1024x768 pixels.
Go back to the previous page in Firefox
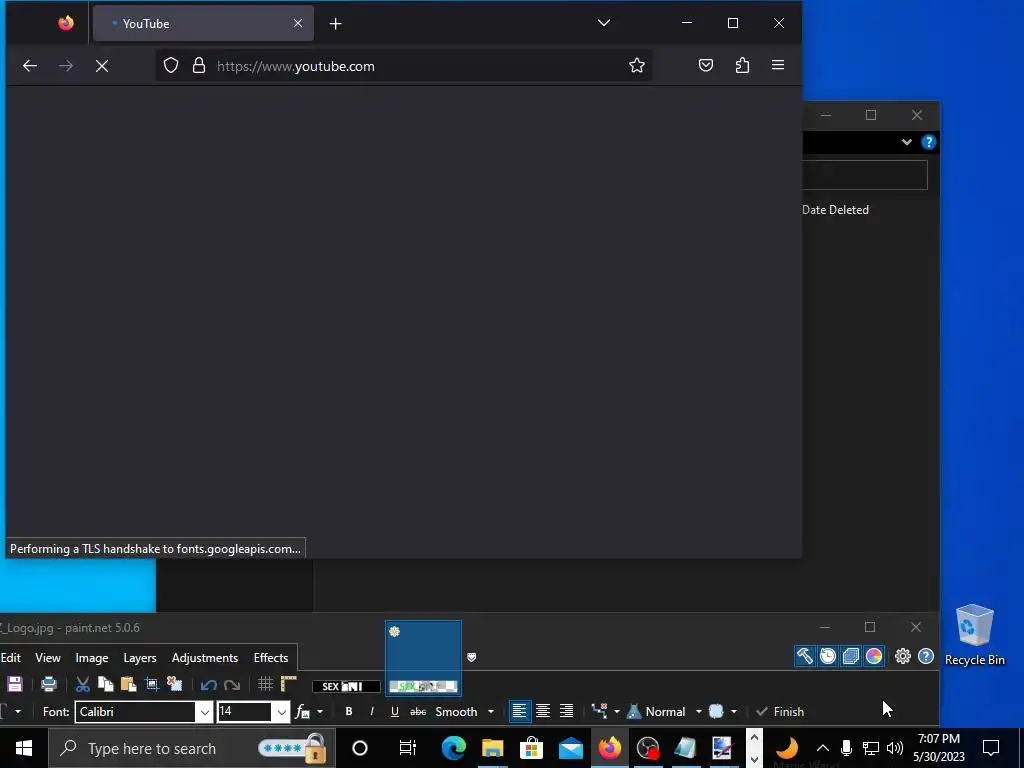click(x=30, y=66)
